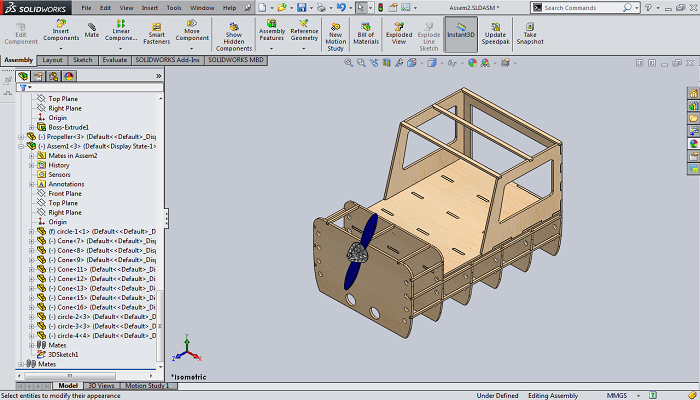Image resolution: width=700 pixels, height=400 pixels.
Task: Click the Edit Component button
Action: click(x=21, y=33)
